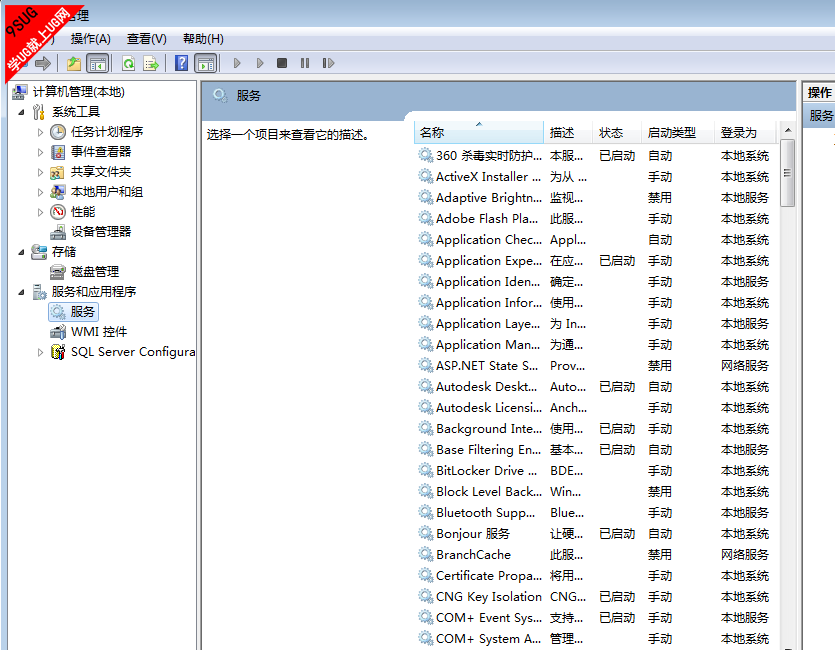Sort by the 名称 column header
The image size is (835, 650).
point(479,133)
